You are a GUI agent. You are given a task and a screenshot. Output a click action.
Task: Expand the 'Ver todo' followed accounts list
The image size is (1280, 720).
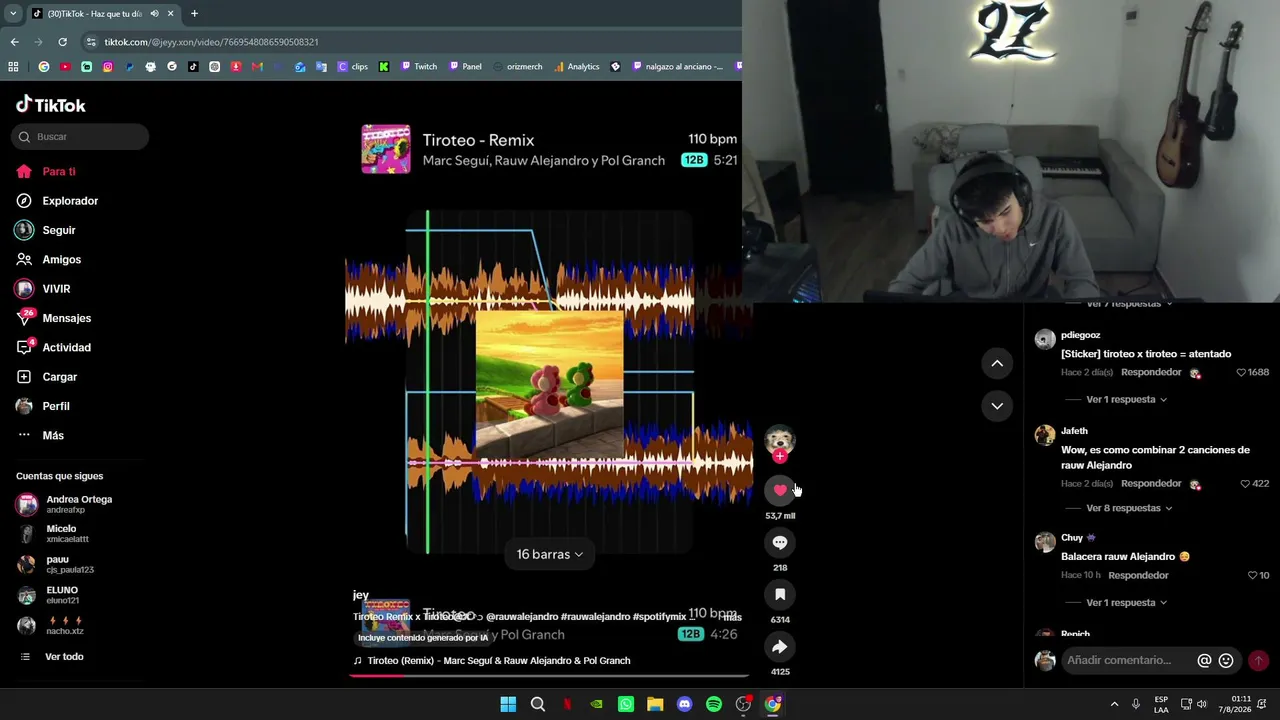pos(64,657)
